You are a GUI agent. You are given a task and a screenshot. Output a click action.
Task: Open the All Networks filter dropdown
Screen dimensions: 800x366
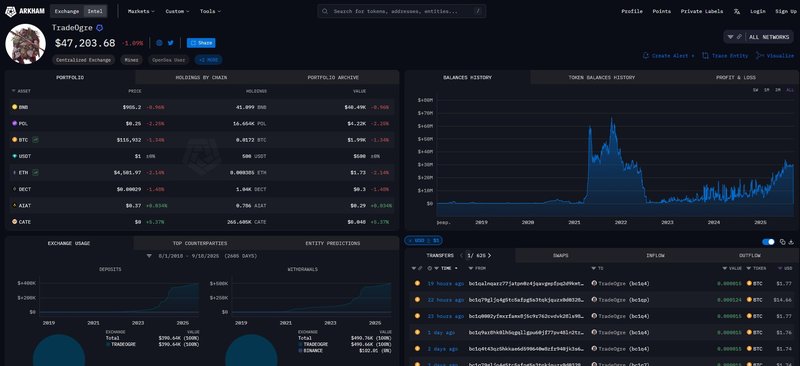[759, 37]
